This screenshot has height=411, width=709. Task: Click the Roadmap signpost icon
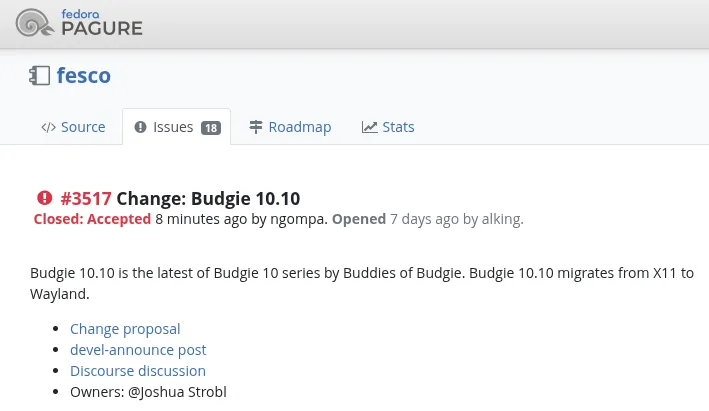click(256, 127)
